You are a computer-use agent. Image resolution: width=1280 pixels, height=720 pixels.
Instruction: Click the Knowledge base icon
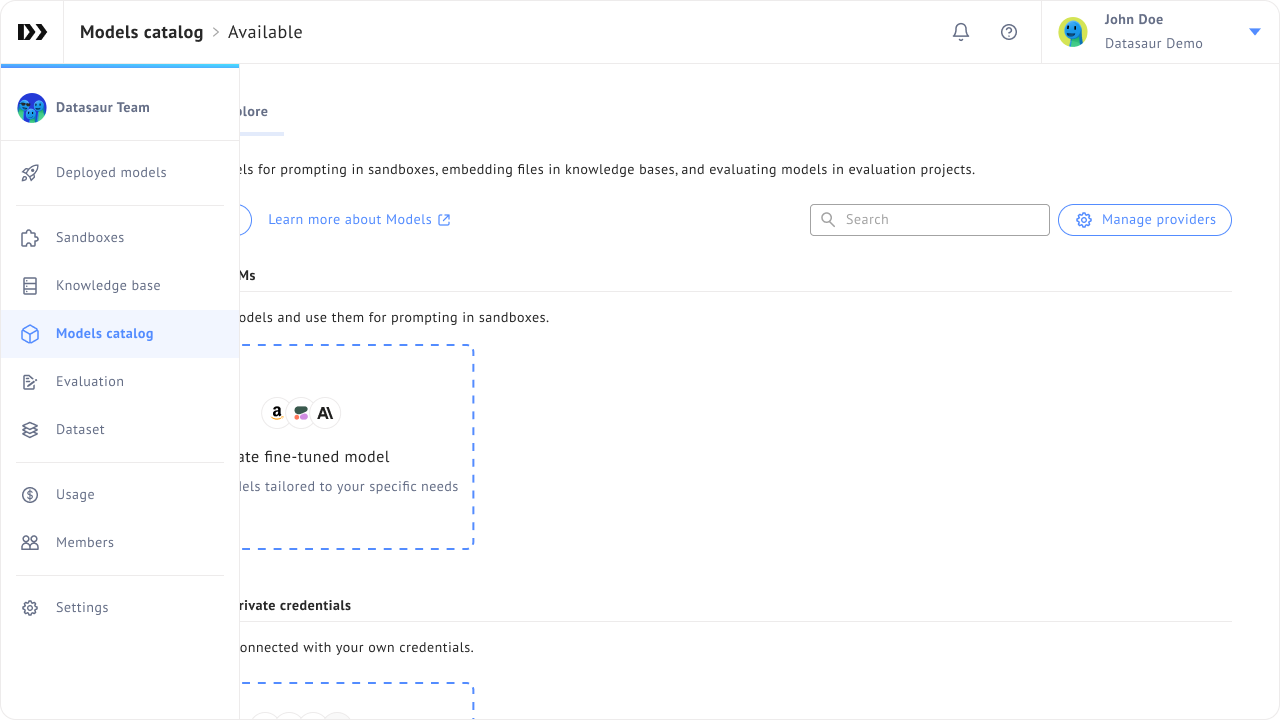30,286
